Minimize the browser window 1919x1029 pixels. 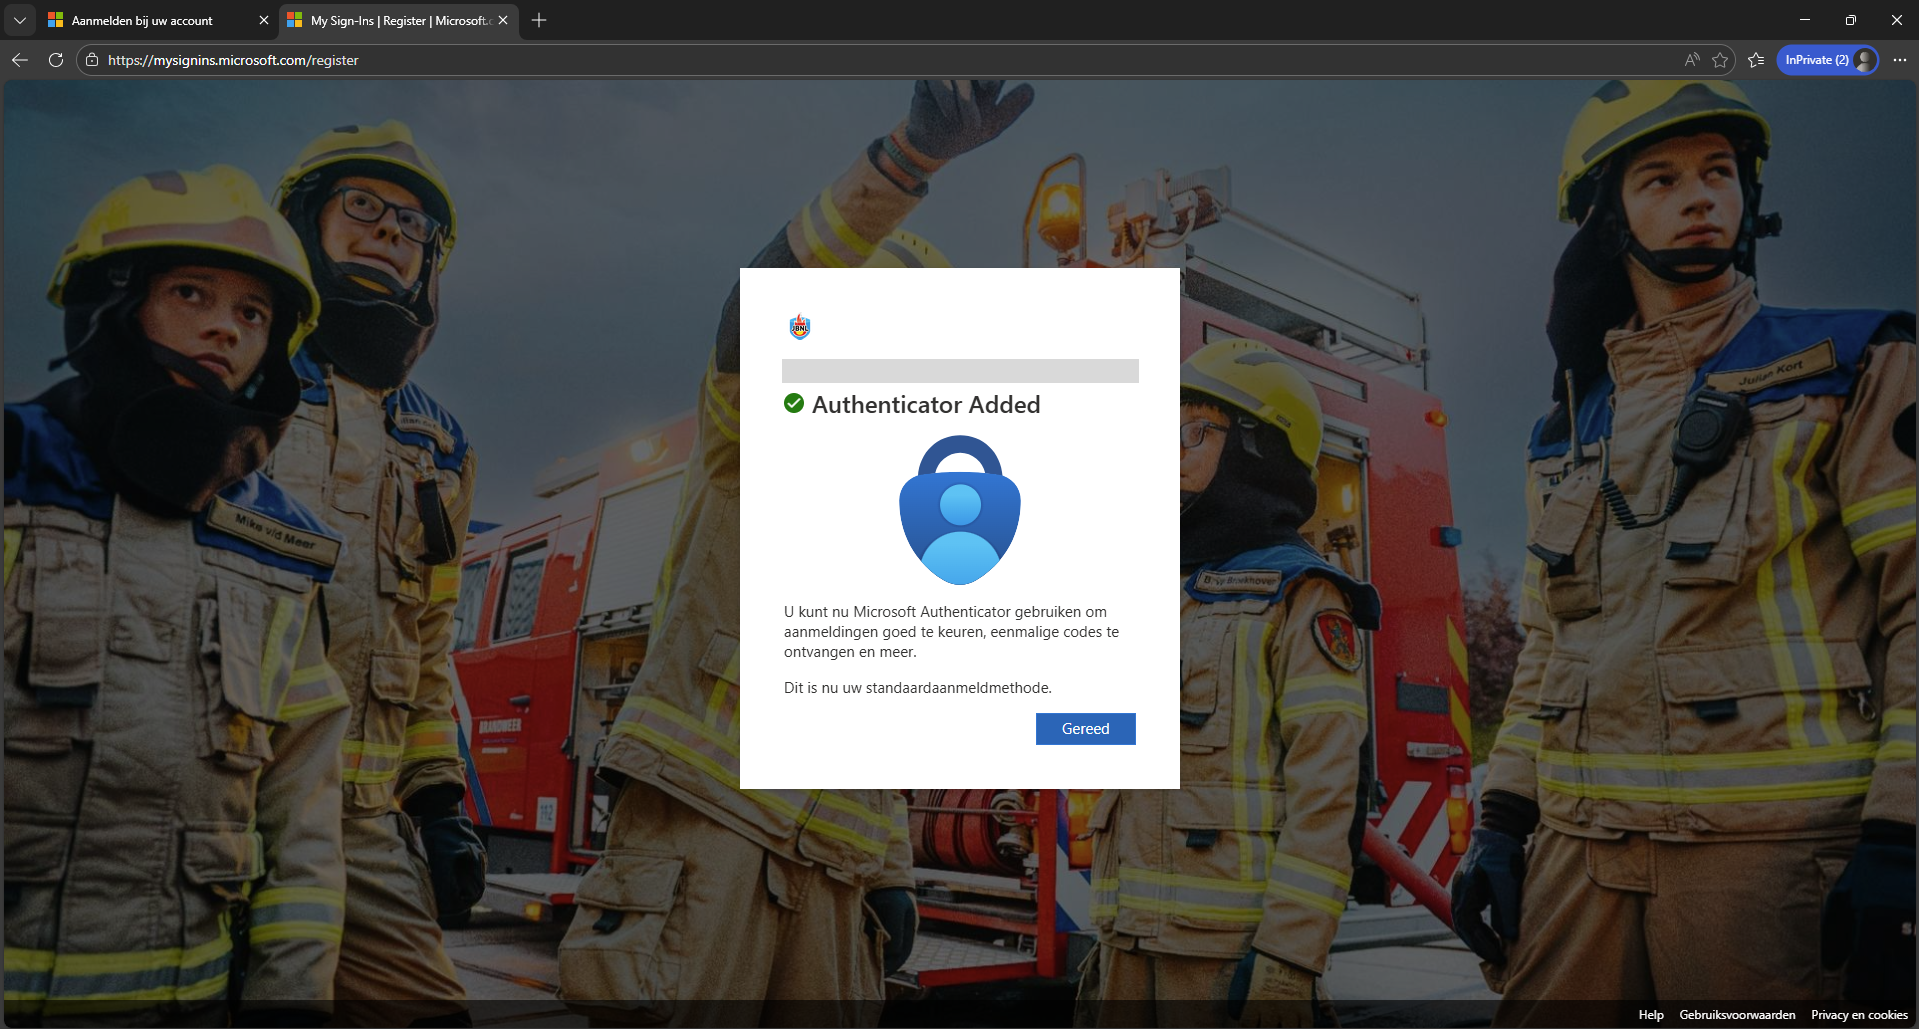point(1805,20)
